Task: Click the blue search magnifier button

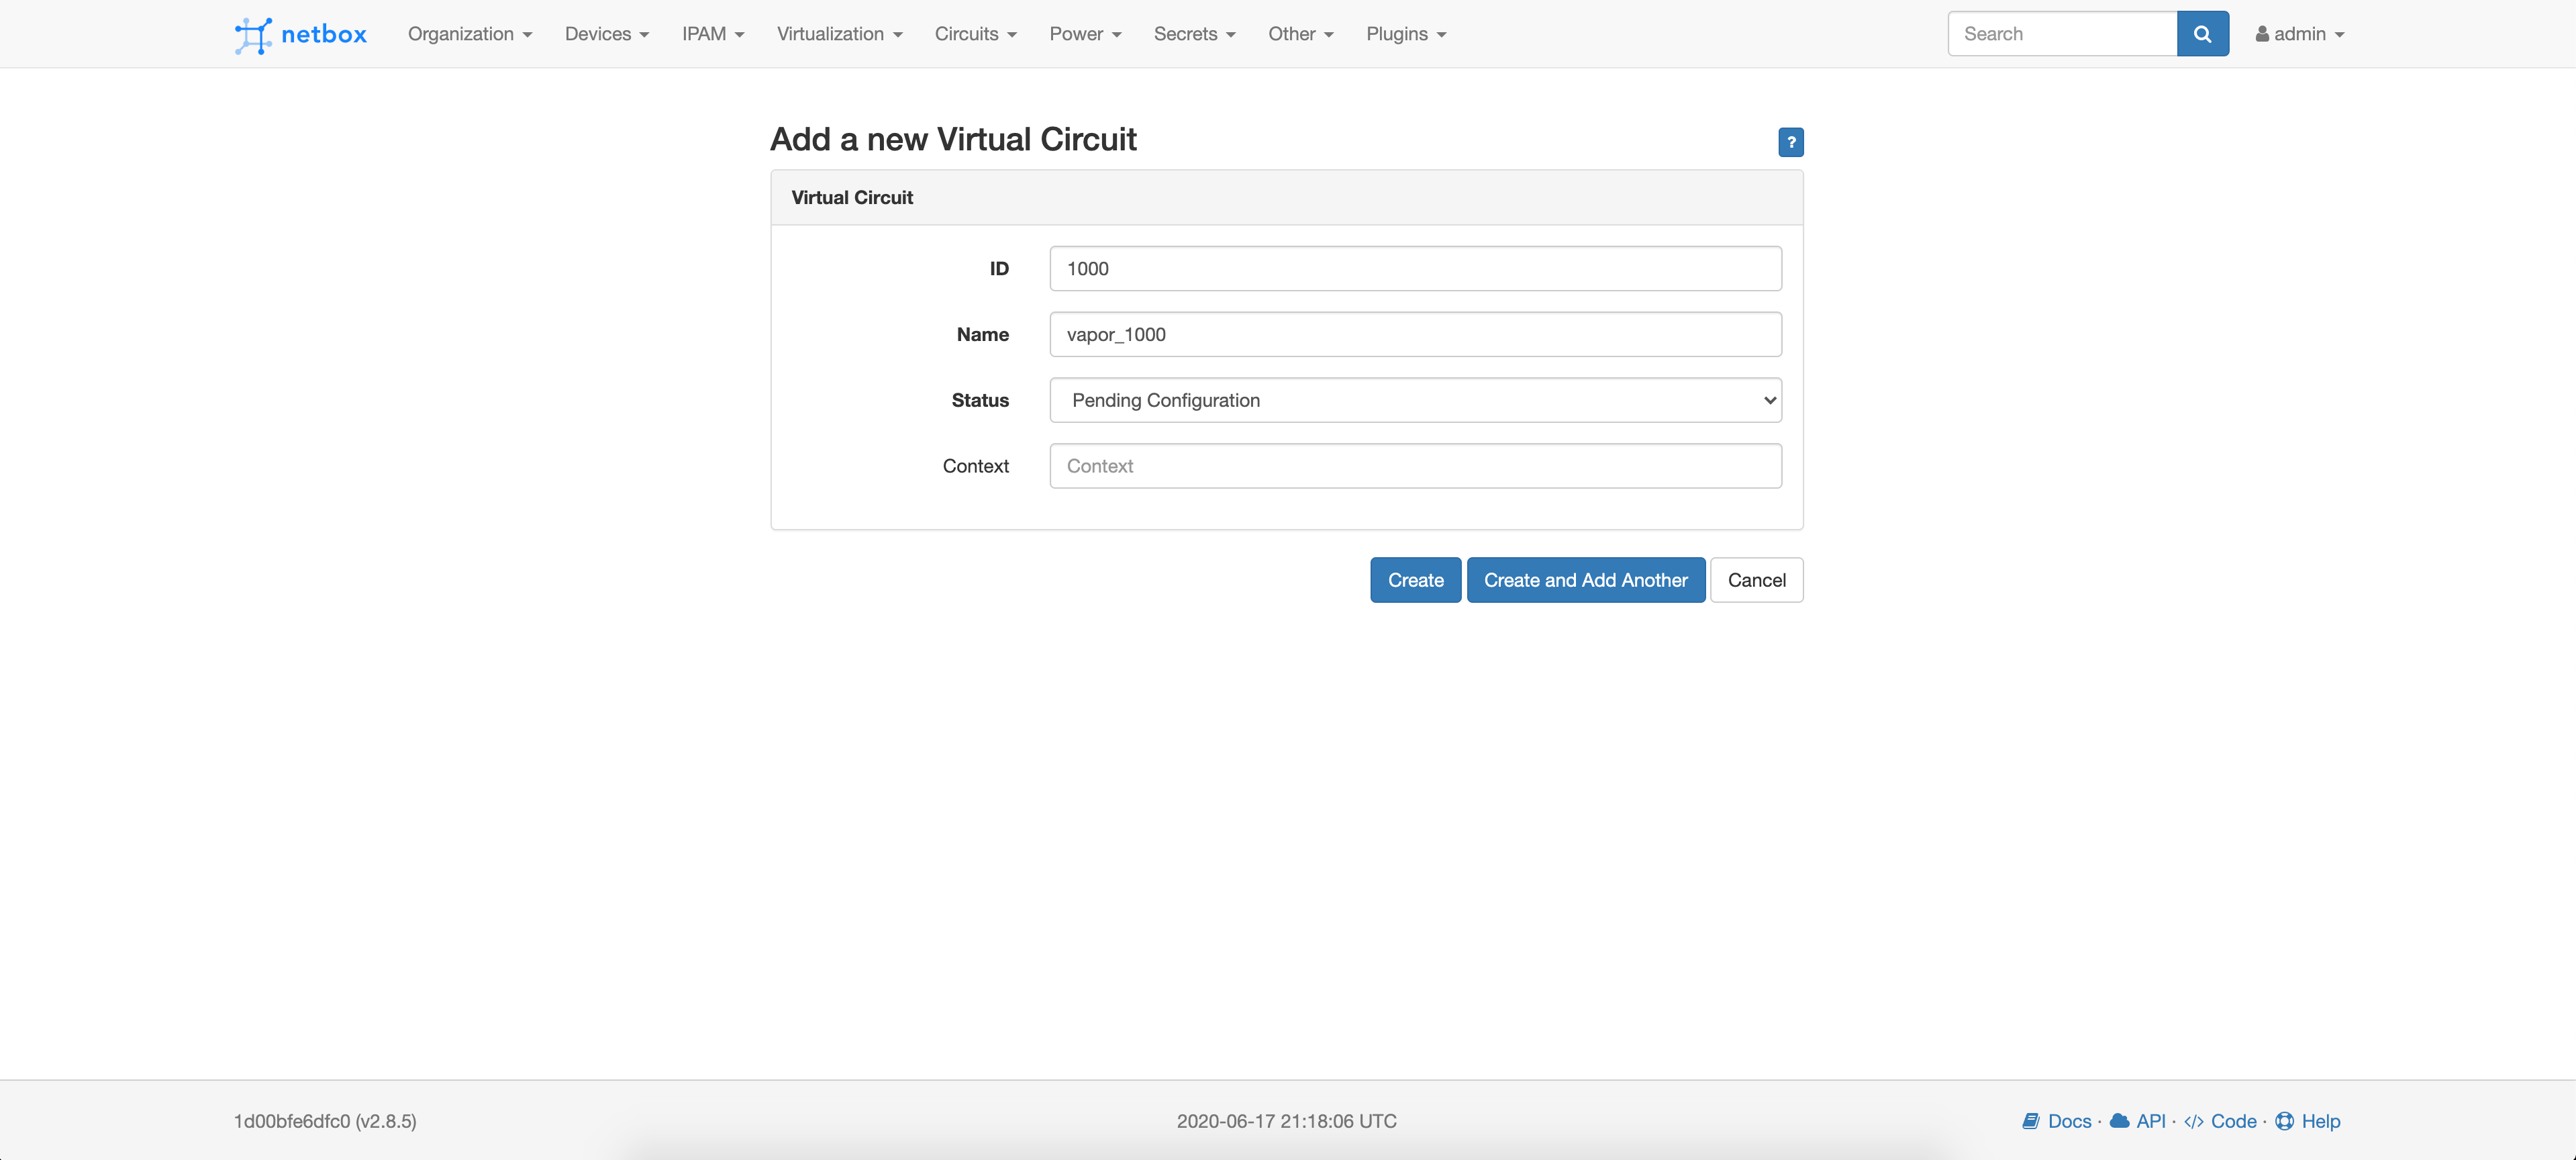Action: pyautogui.click(x=2202, y=34)
